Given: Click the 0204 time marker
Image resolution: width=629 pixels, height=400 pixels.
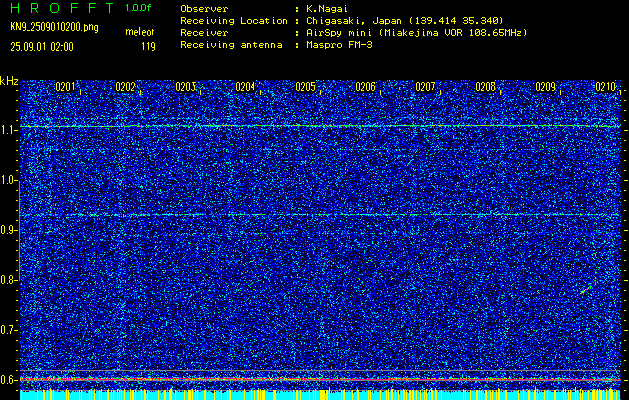Looking at the screenshot, I should tap(245, 87).
